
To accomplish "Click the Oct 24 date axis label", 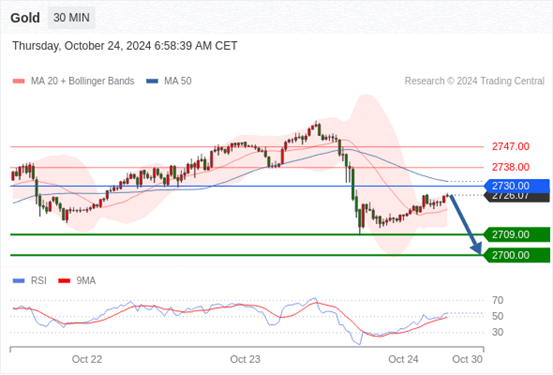I will pyautogui.click(x=403, y=359).
